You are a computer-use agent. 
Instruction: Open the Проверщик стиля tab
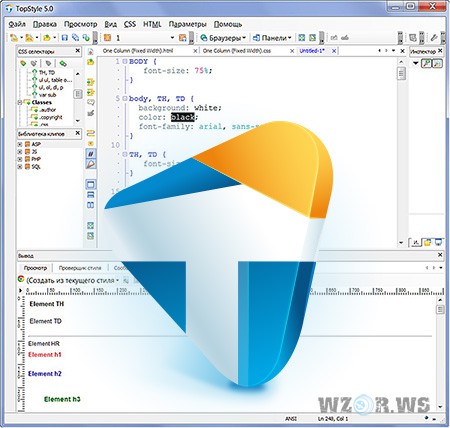[80, 268]
